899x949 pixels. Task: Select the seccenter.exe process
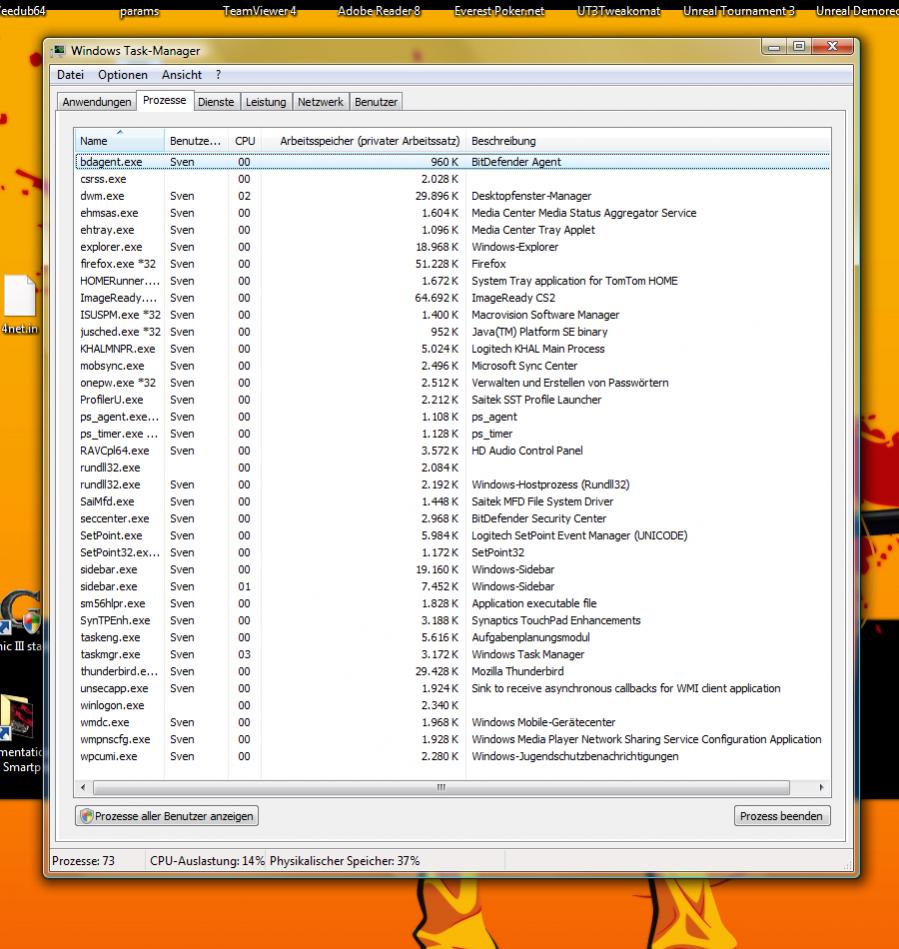[452, 518]
